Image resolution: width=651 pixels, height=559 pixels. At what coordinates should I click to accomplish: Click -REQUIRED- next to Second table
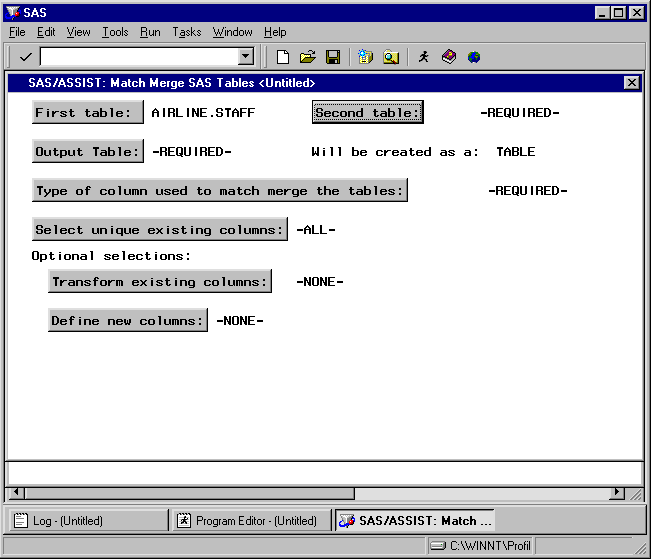coord(520,113)
